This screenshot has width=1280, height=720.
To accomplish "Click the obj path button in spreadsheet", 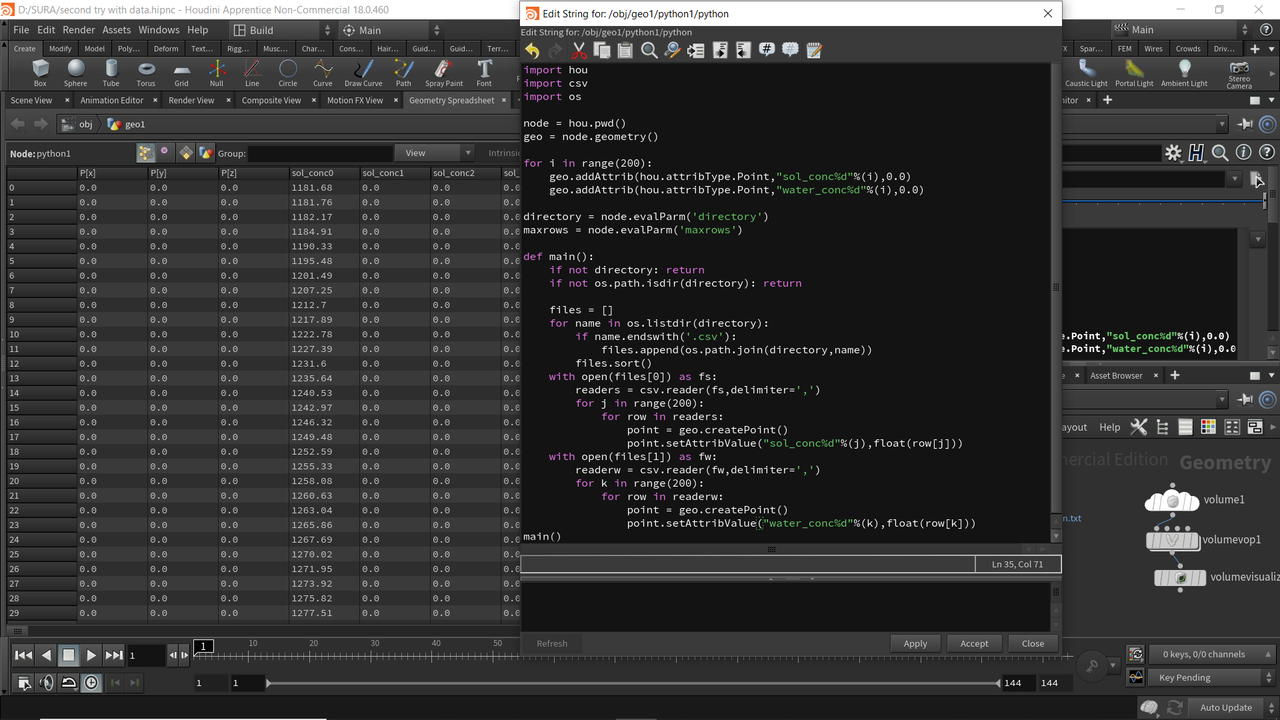I will click(78, 124).
